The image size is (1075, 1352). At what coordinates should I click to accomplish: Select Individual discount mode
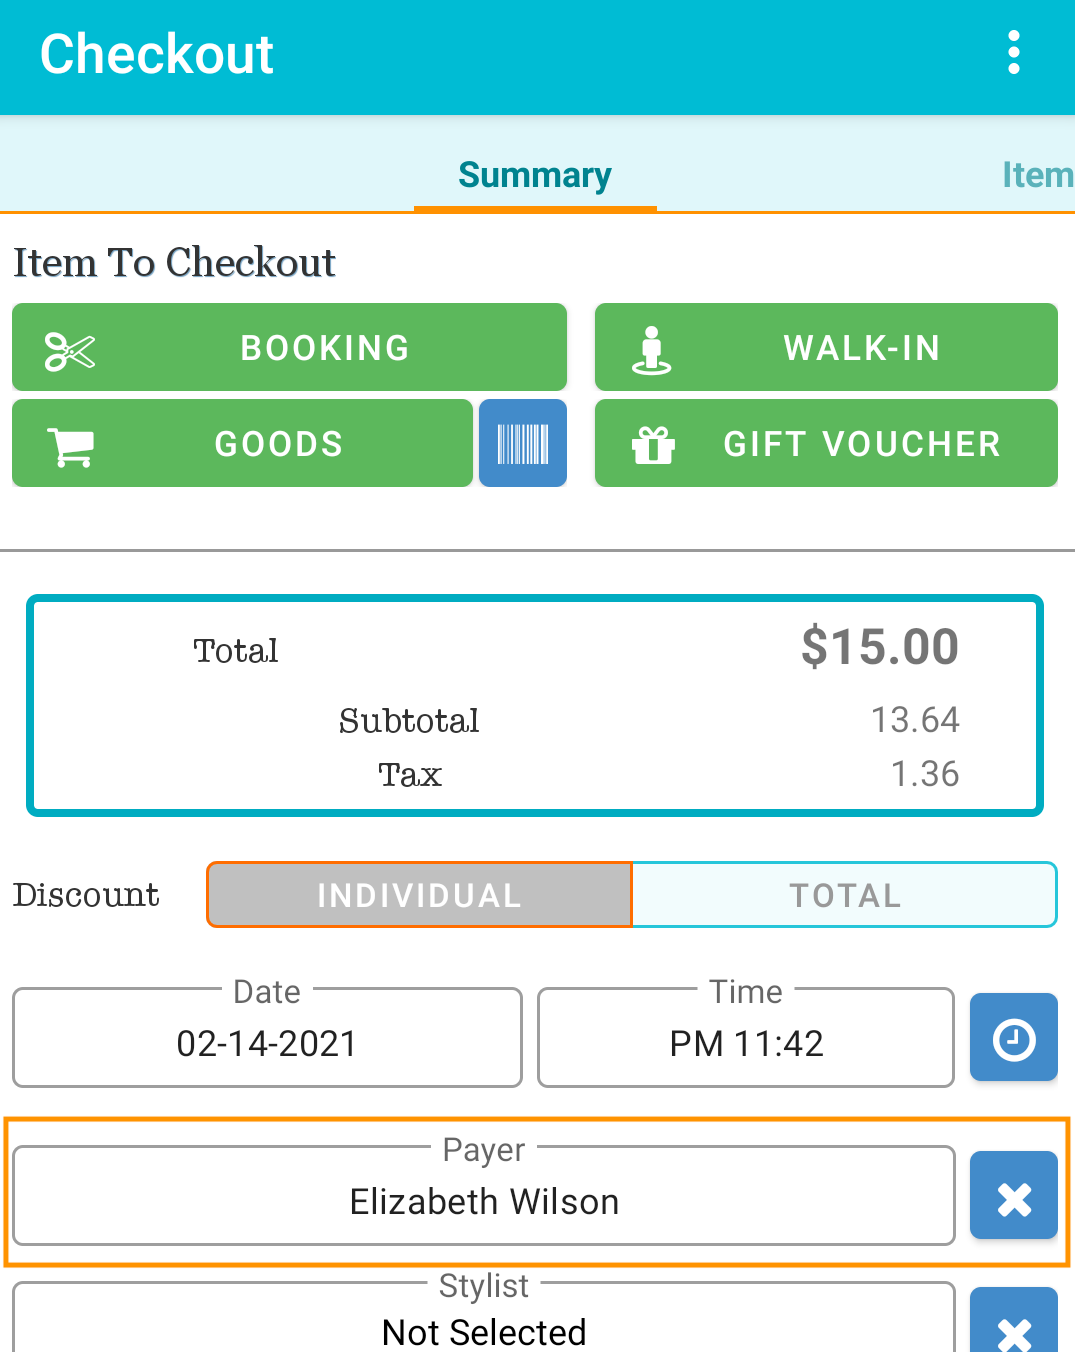coord(419,894)
